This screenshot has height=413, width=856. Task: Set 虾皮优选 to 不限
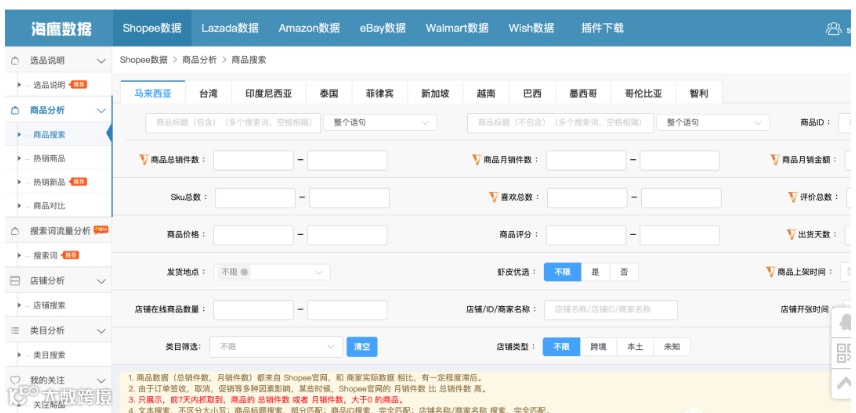click(562, 272)
